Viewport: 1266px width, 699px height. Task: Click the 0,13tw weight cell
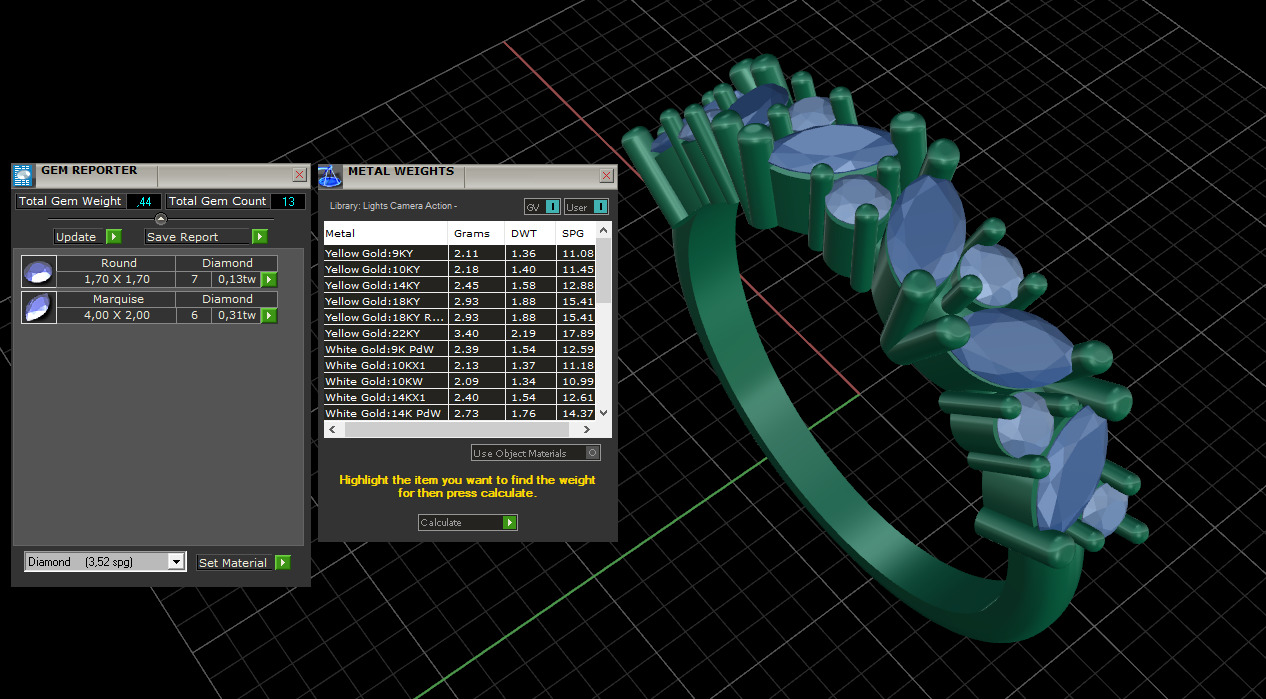coord(236,280)
